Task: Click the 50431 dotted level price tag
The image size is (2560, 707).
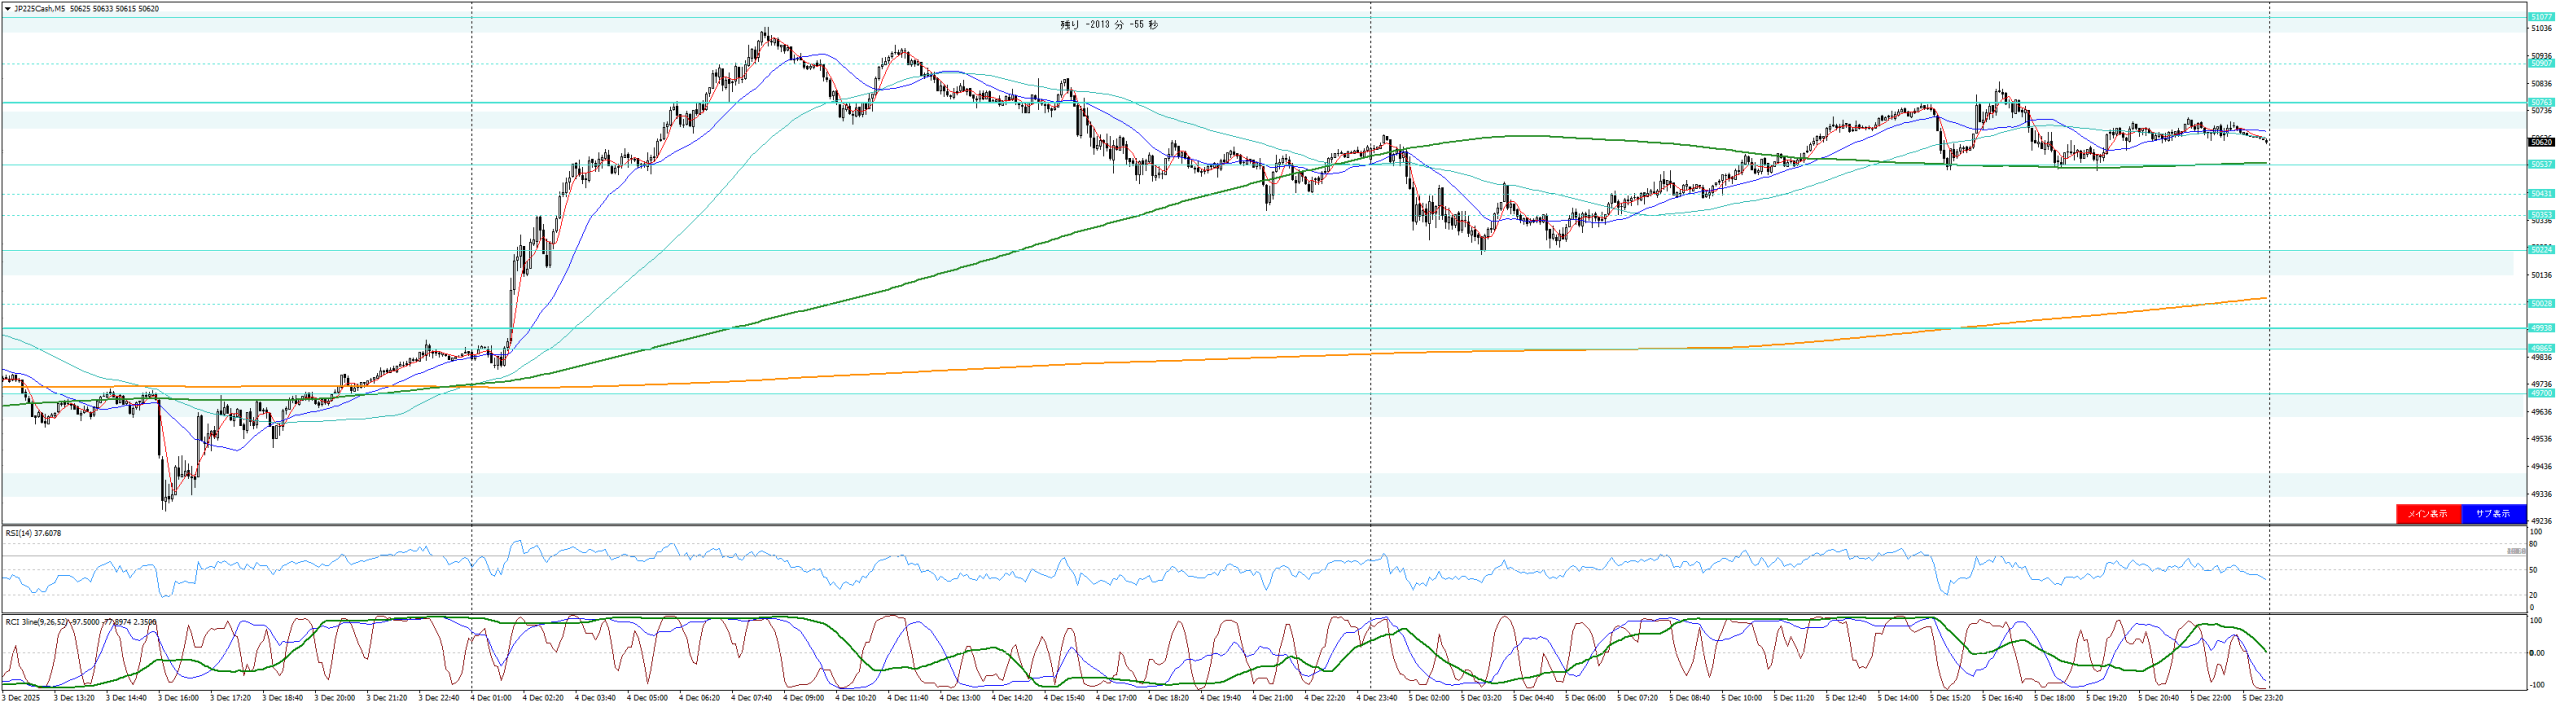Action: pyautogui.click(x=2540, y=193)
